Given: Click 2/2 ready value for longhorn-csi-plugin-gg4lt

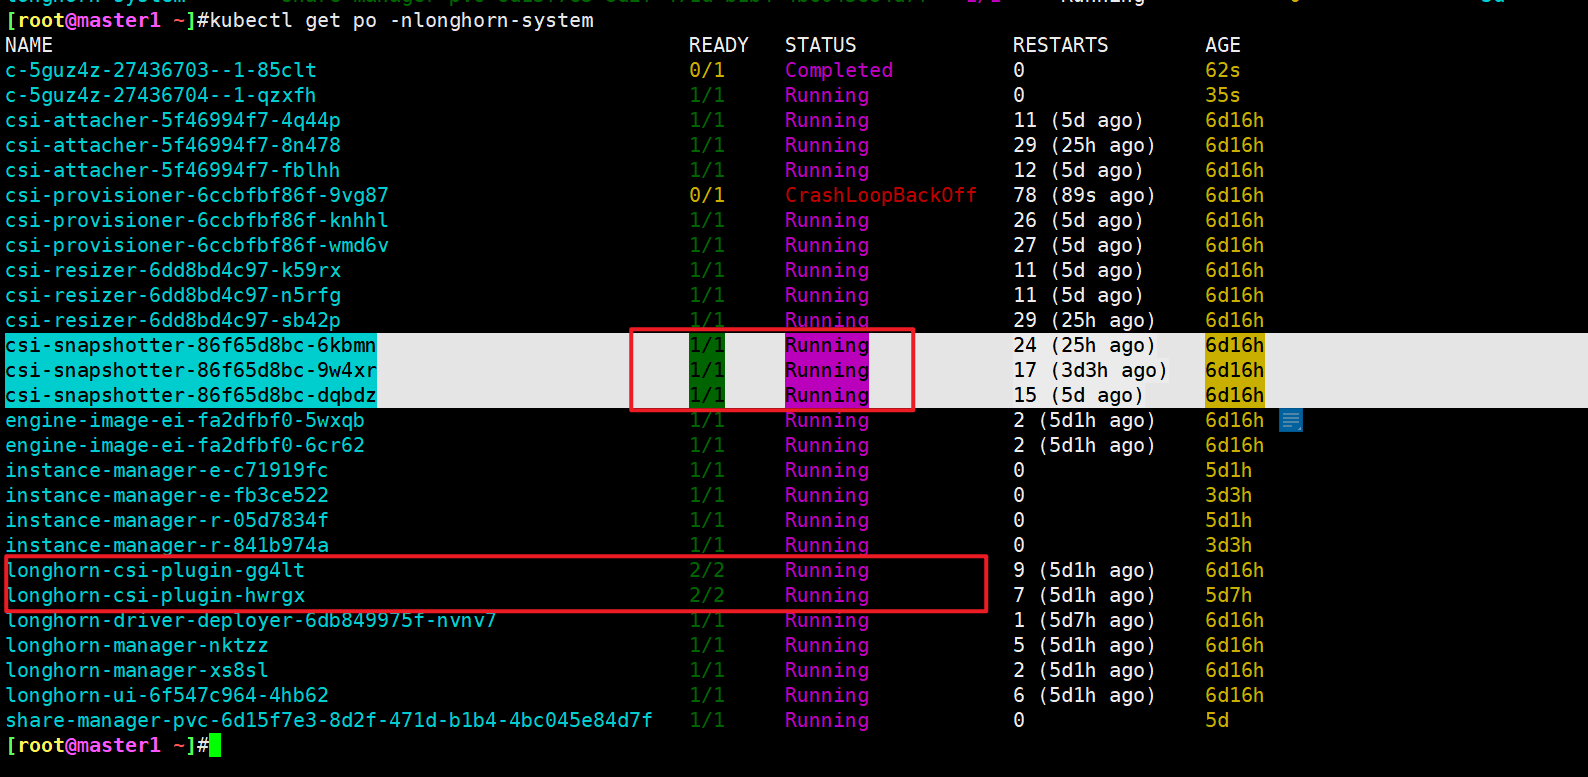Looking at the screenshot, I should 707,570.
